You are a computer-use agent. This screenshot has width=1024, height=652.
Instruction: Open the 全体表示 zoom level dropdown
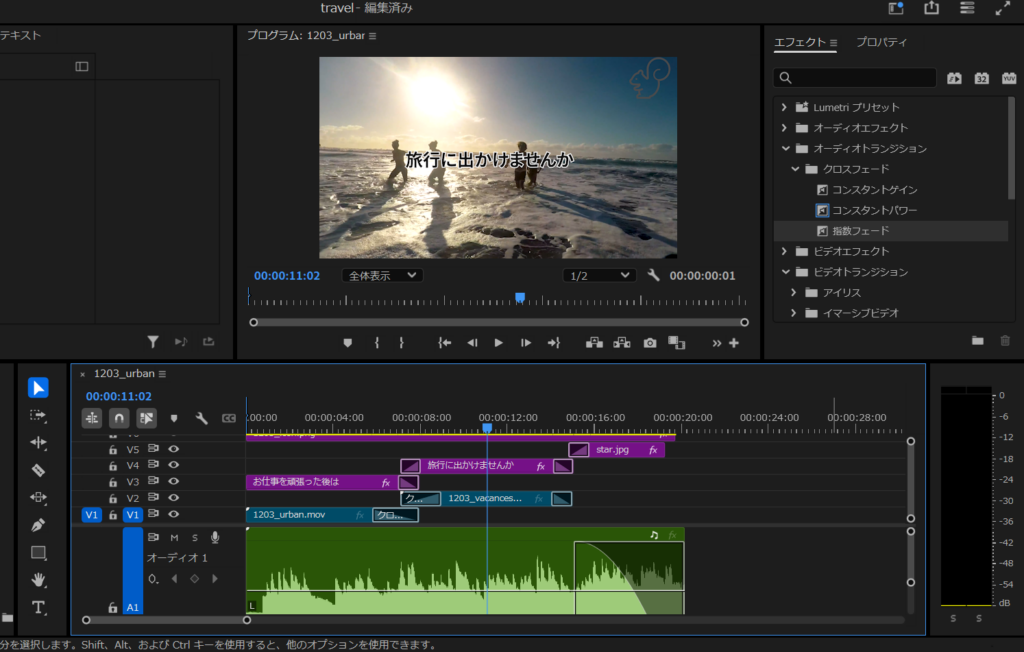coord(382,275)
